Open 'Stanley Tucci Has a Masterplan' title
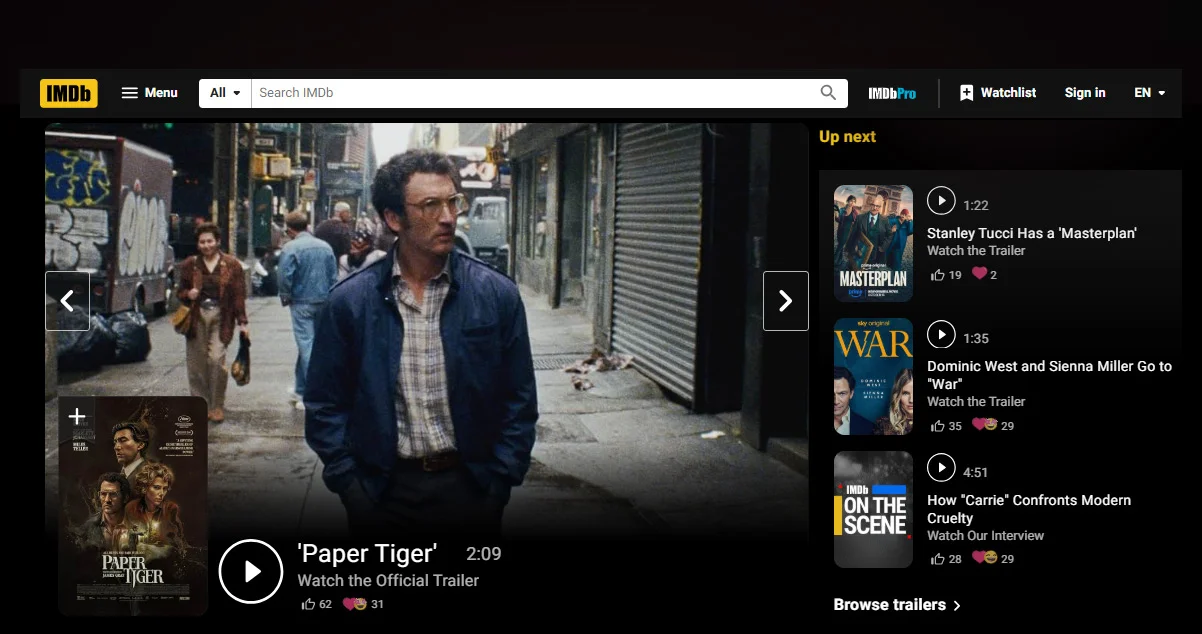Viewport: 1202px width, 634px height. point(1032,233)
